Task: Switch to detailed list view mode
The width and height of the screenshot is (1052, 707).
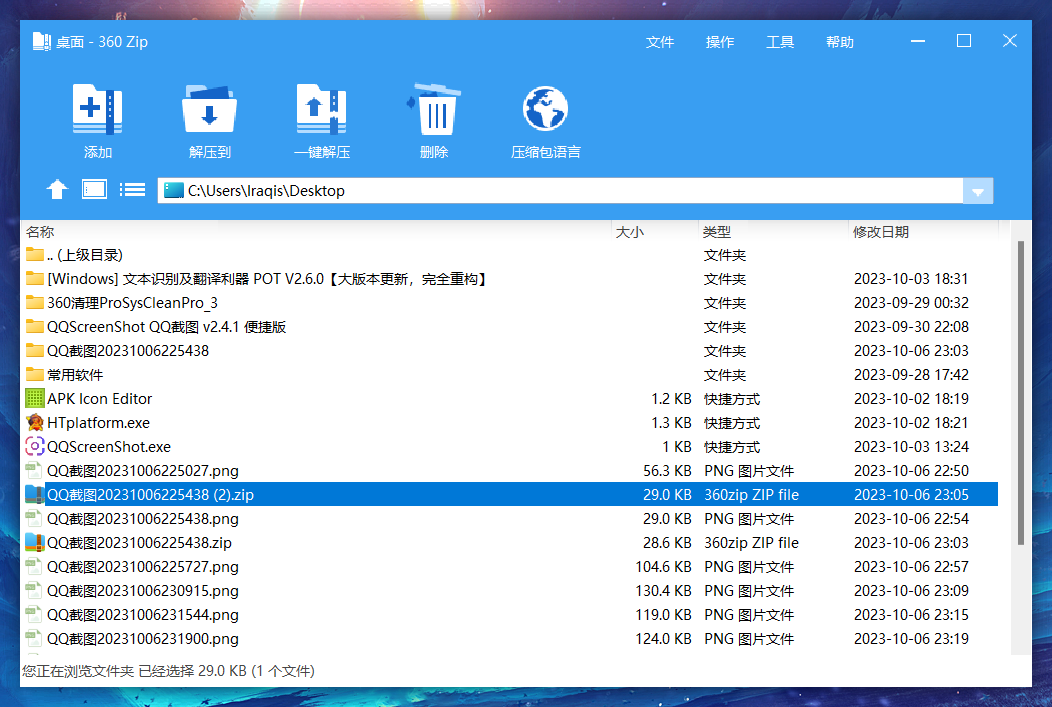Action: pyautogui.click(x=133, y=190)
